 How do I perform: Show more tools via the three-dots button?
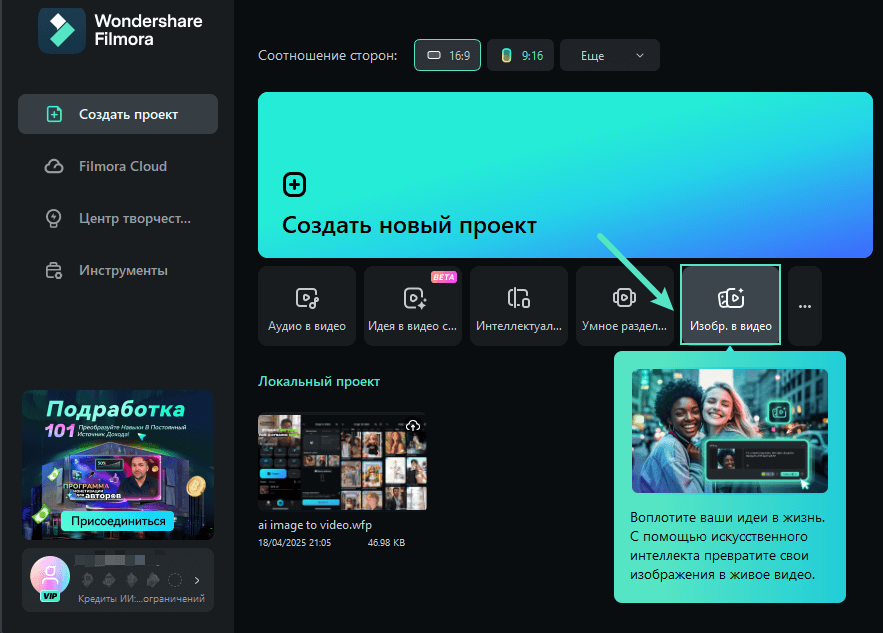click(x=805, y=306)
